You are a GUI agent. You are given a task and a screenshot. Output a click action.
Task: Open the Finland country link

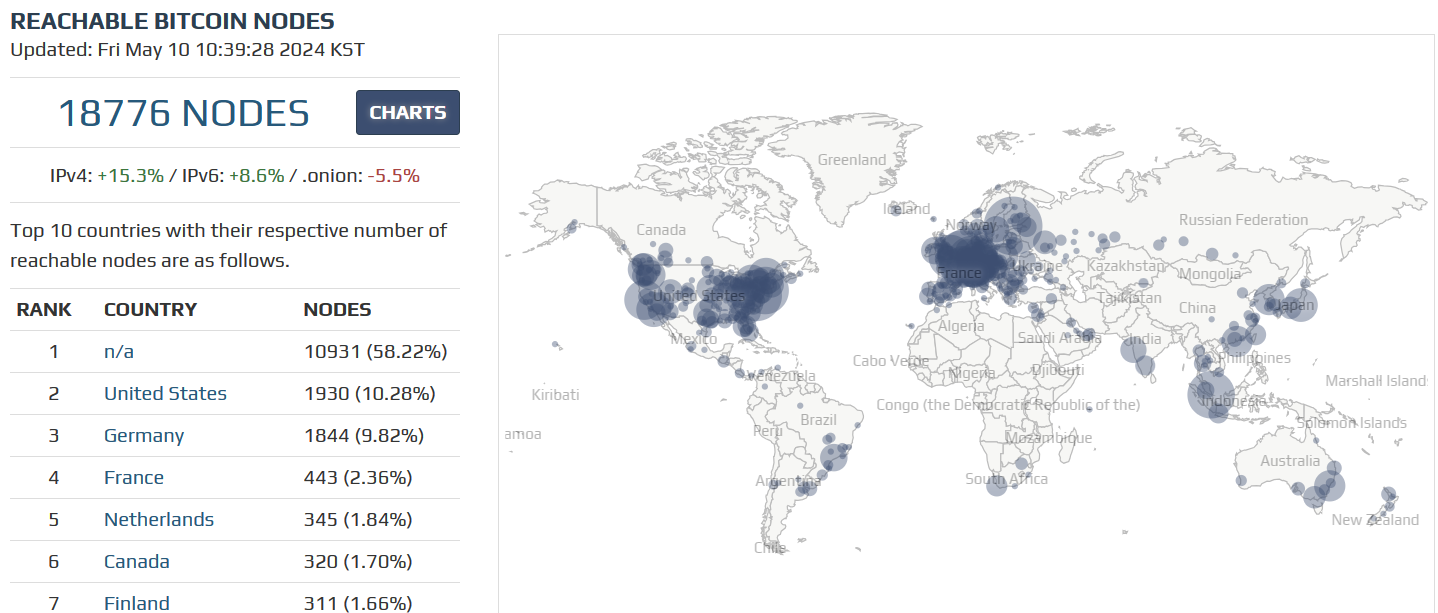point(137,603)
